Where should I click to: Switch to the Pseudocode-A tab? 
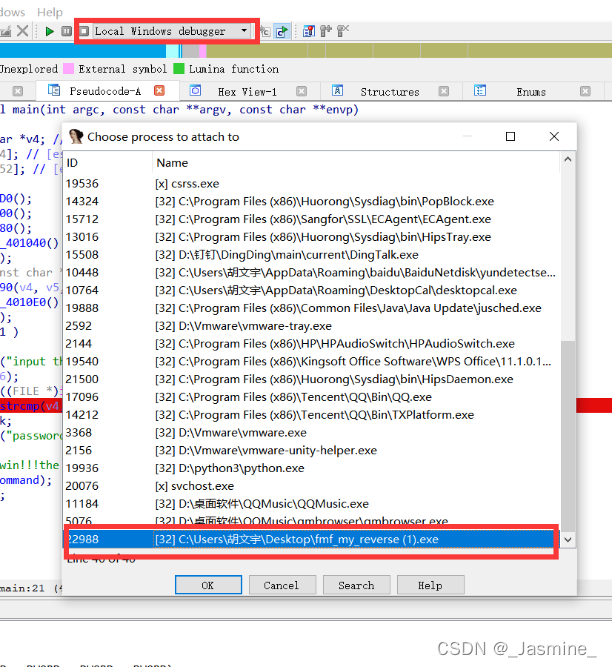coord(105,91)
